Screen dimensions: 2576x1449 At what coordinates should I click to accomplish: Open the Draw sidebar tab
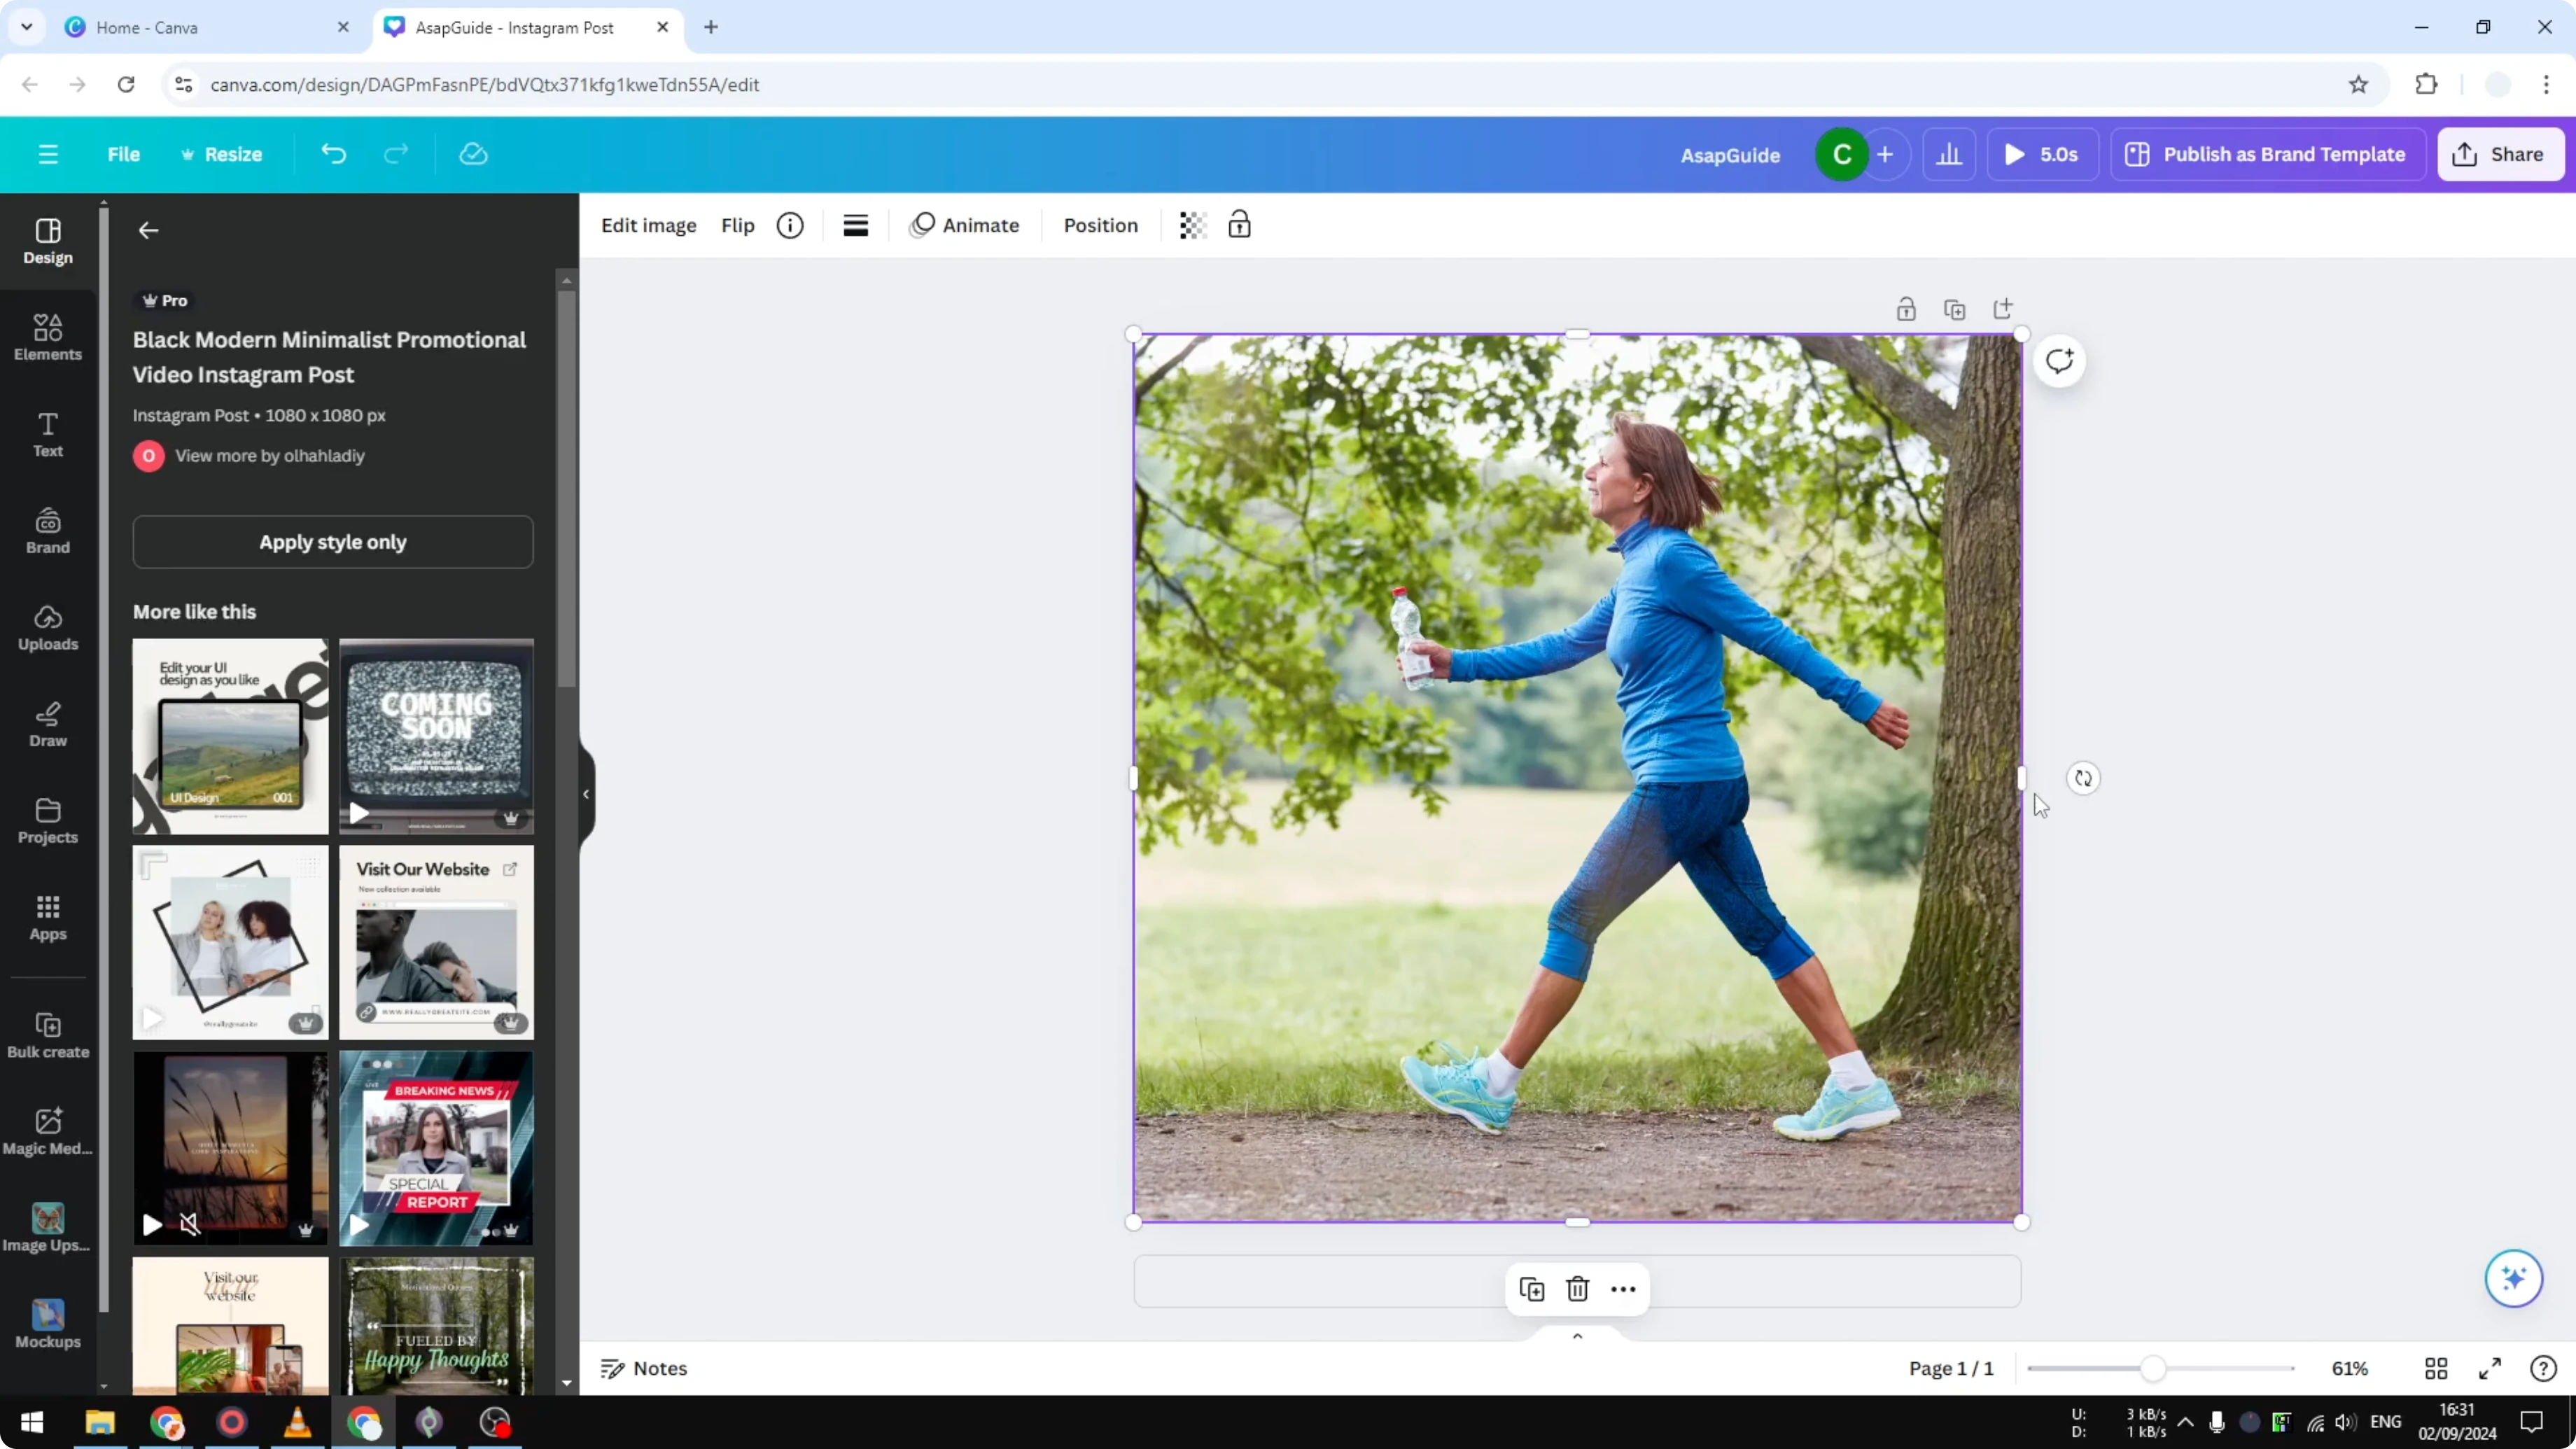coord(48,724)
